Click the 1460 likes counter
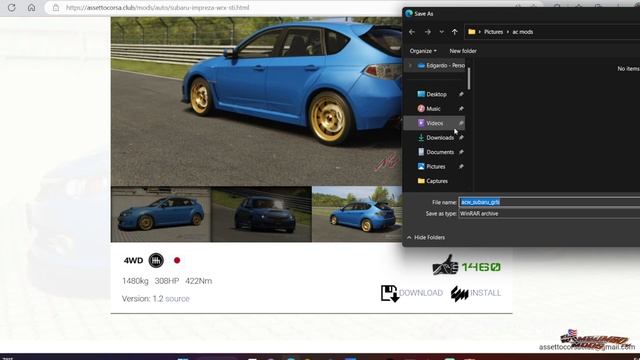The height and width of the screenshot is (360, 640). tap(481, 267)
